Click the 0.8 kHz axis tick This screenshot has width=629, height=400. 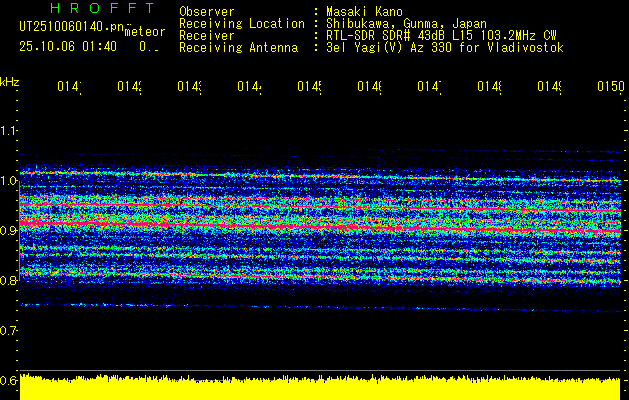click(10, 280)
